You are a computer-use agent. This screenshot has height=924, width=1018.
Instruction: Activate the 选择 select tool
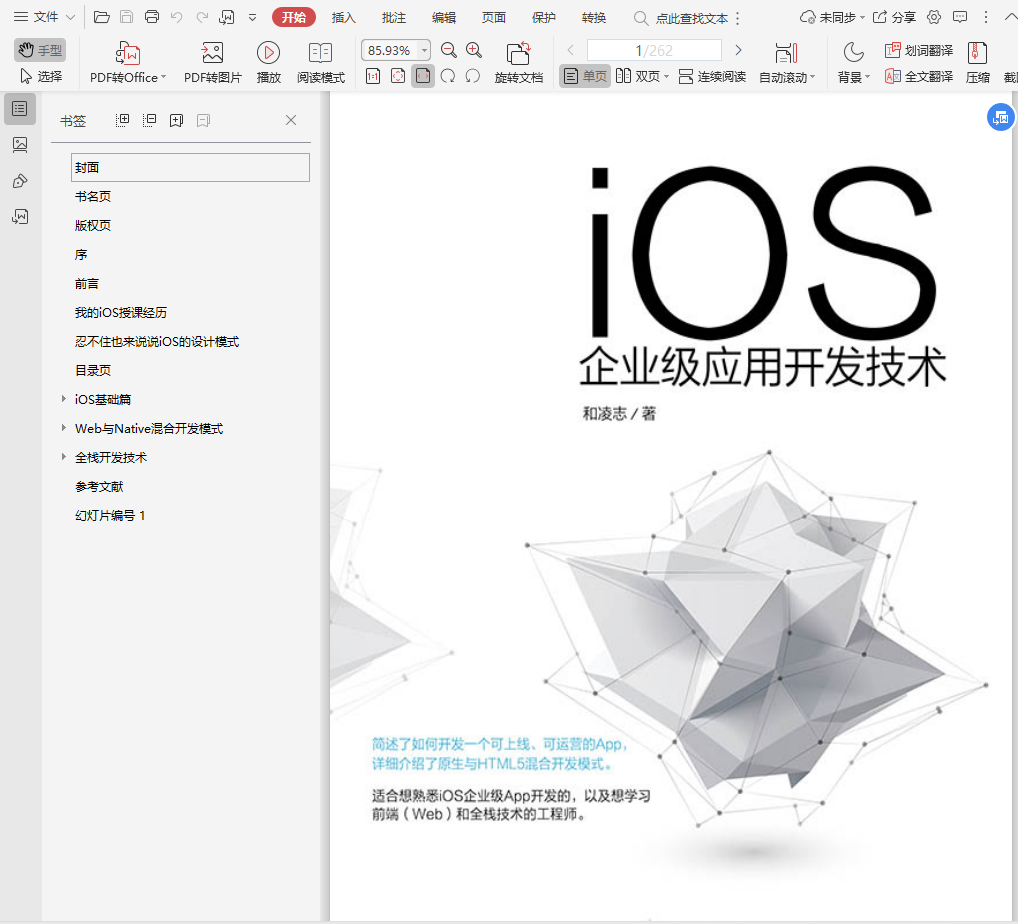pos(41,77)
